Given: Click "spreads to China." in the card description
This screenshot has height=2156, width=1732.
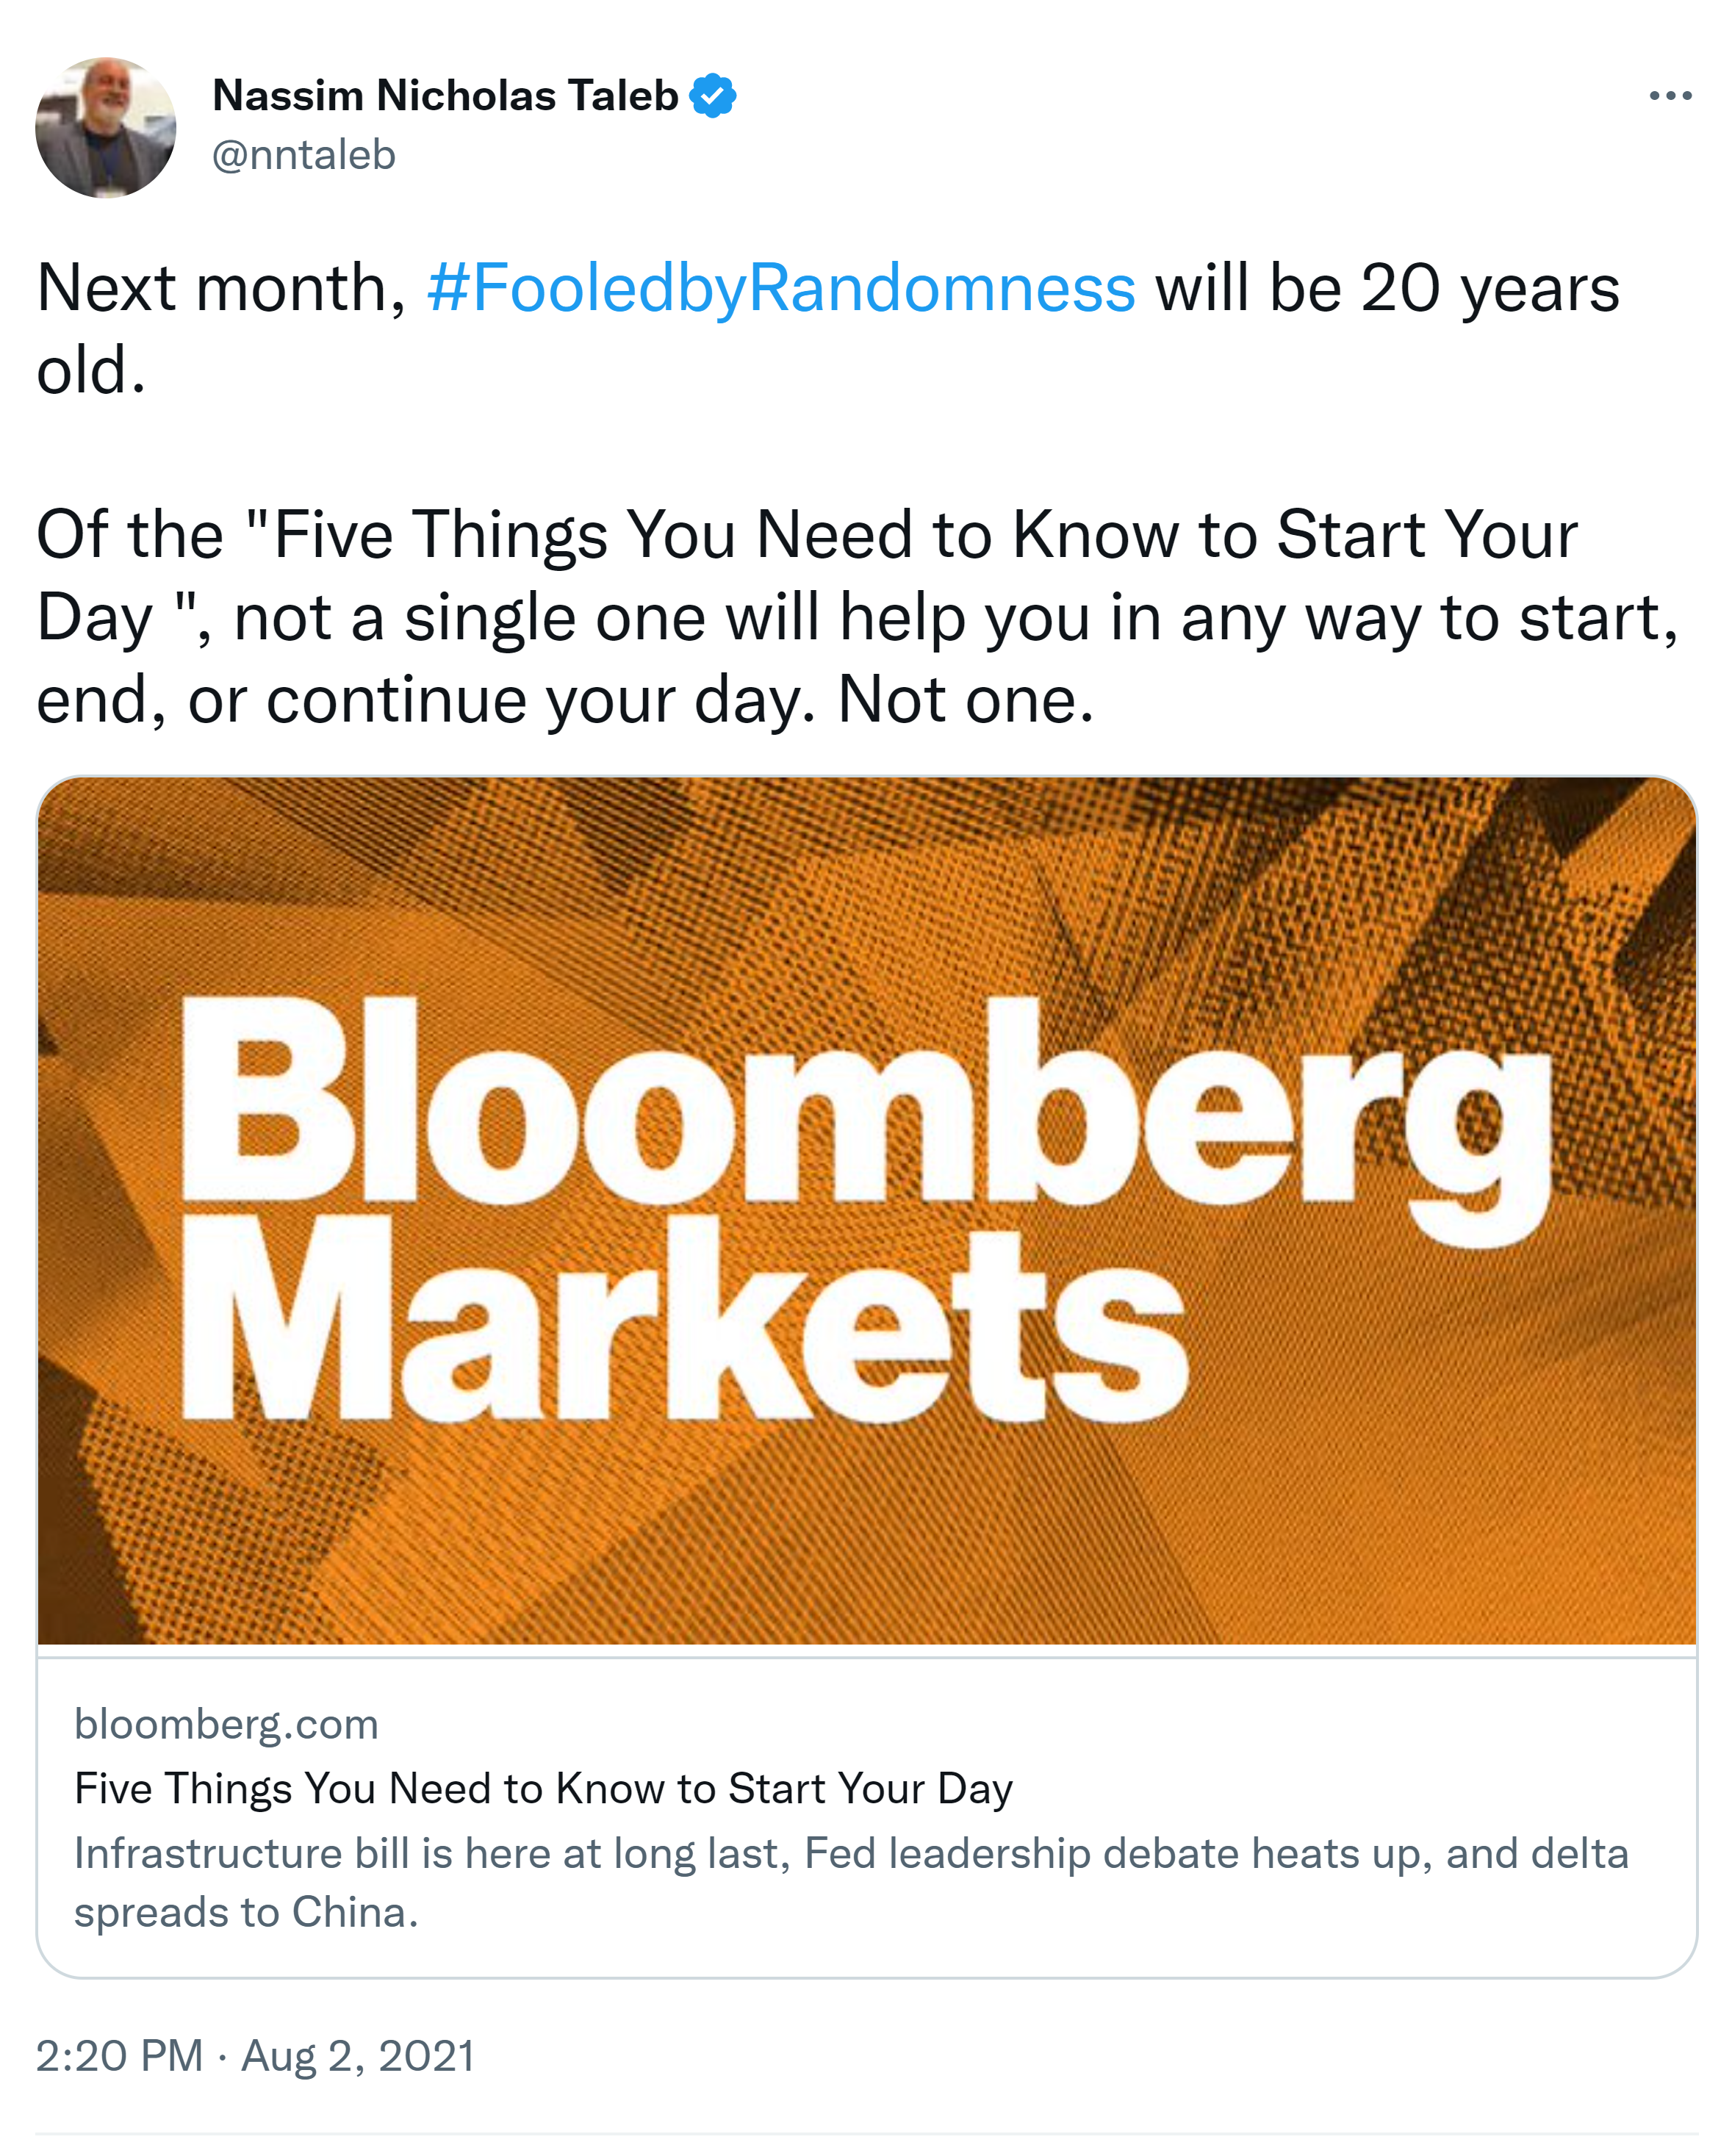Looking at the screenshot, I should [246, 1912].
